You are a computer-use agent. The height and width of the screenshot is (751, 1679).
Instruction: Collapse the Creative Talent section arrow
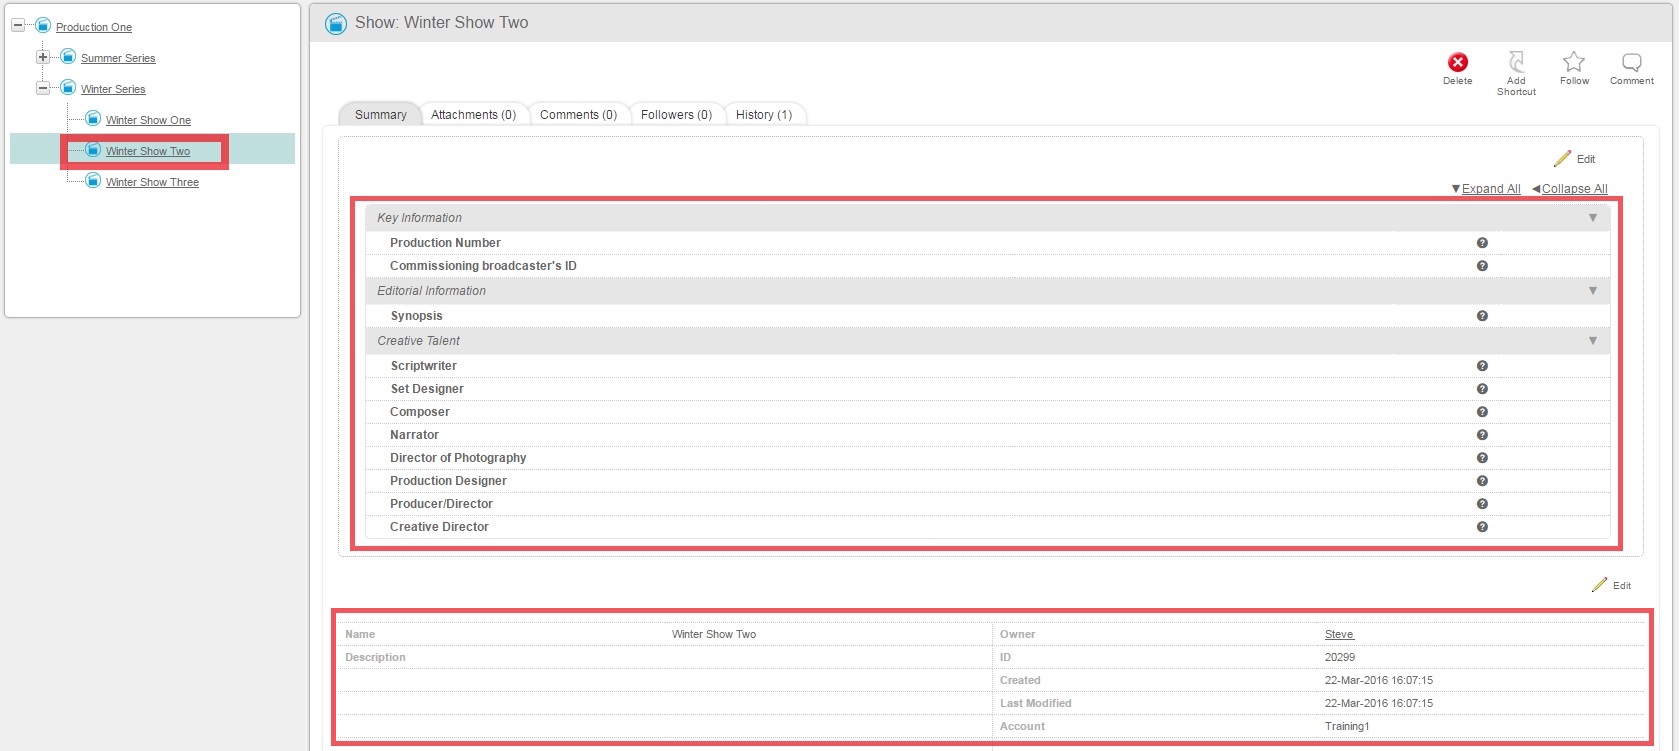click(1593, 341)
